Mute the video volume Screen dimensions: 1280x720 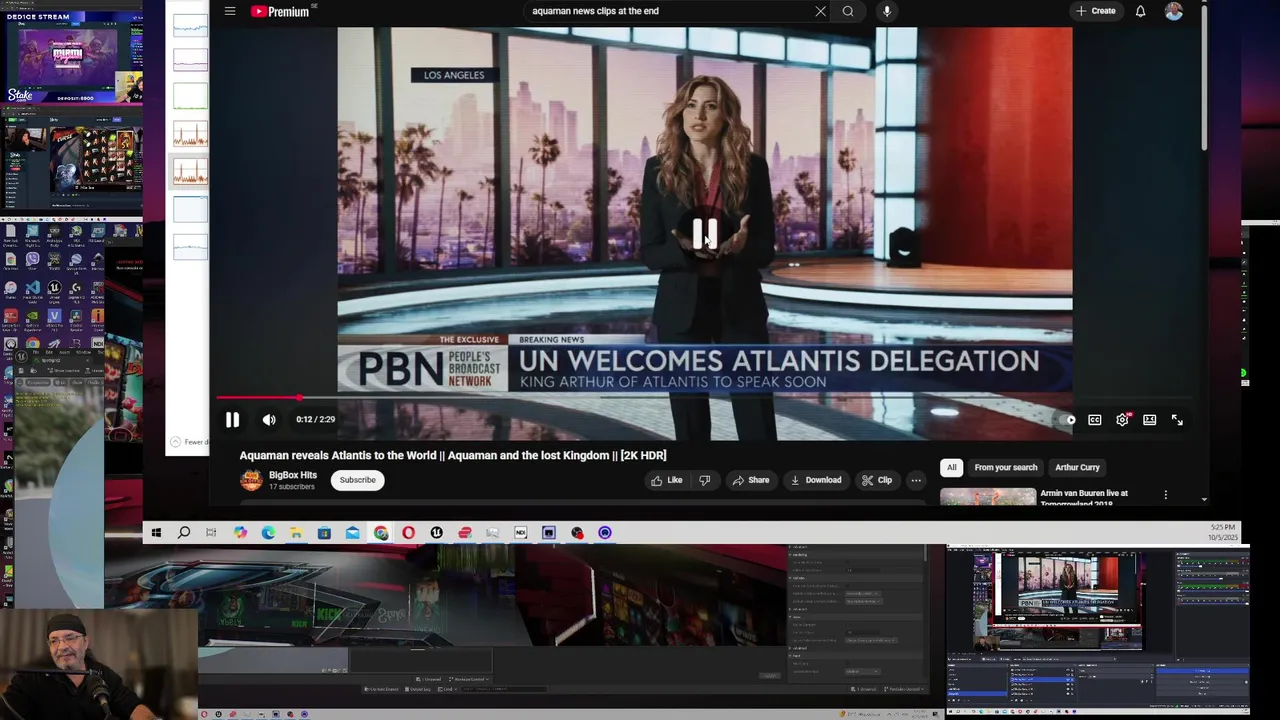269,420
